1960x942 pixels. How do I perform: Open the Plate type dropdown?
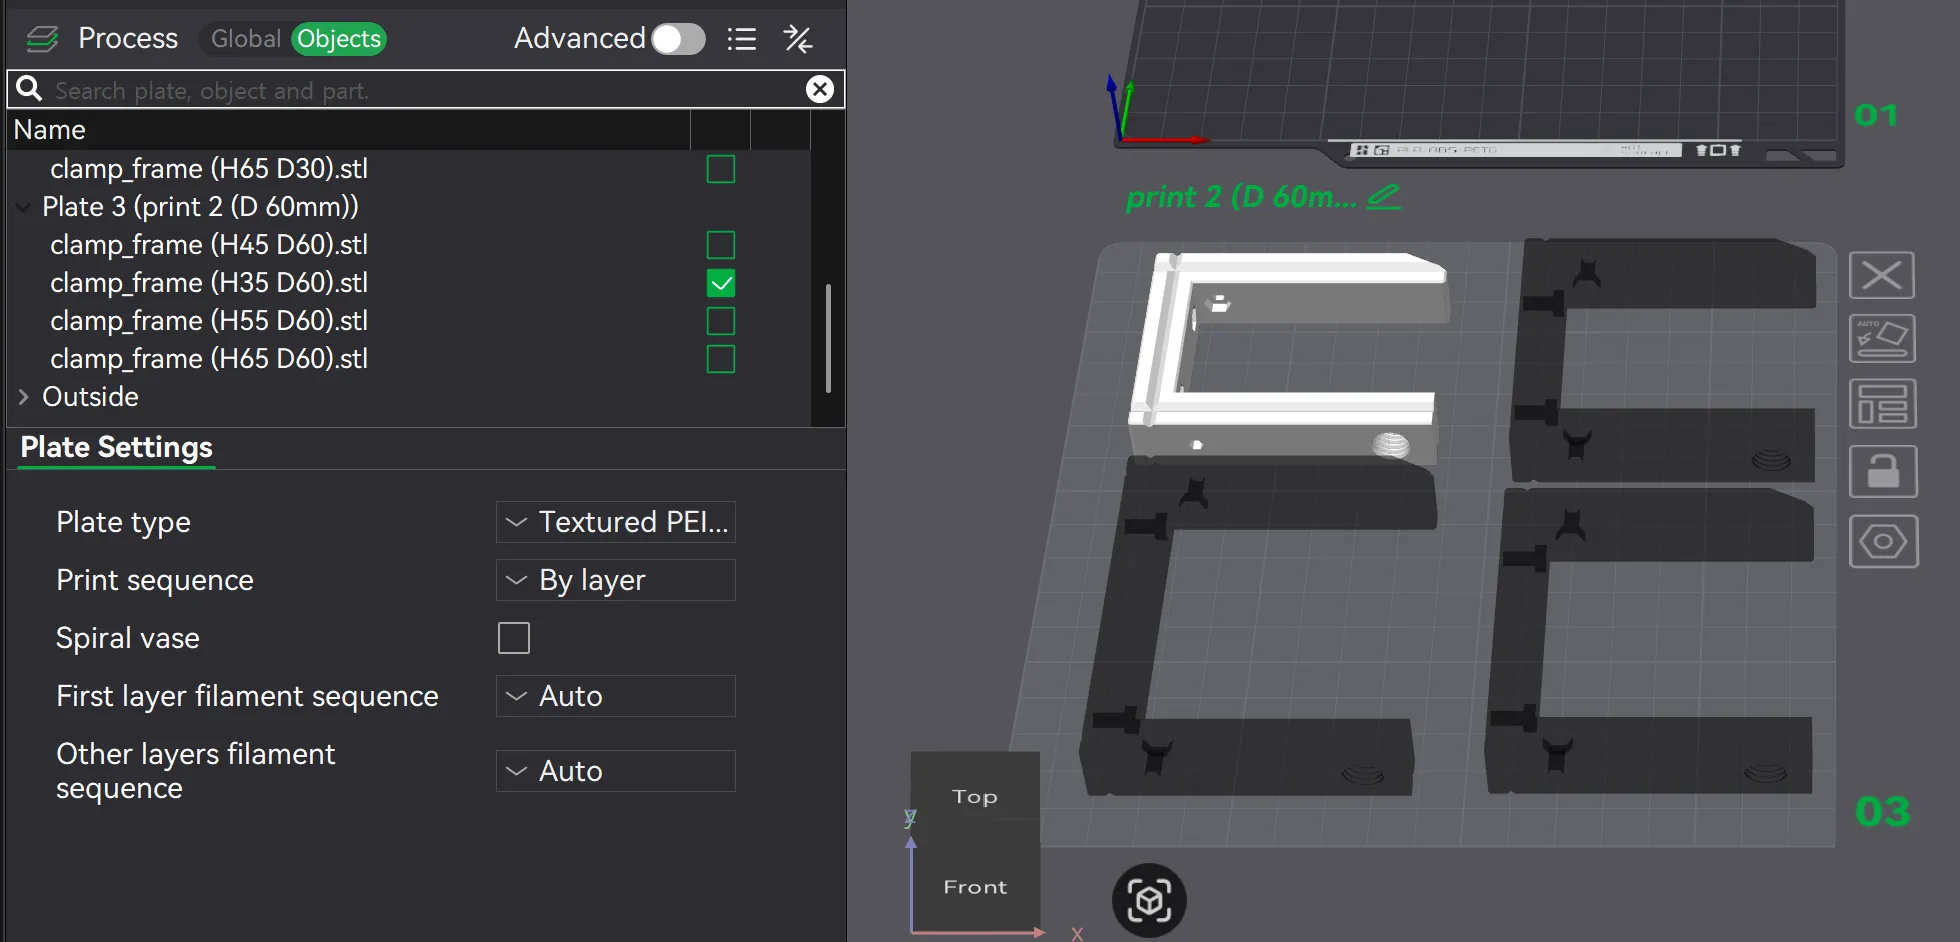[x=615, y=522]
